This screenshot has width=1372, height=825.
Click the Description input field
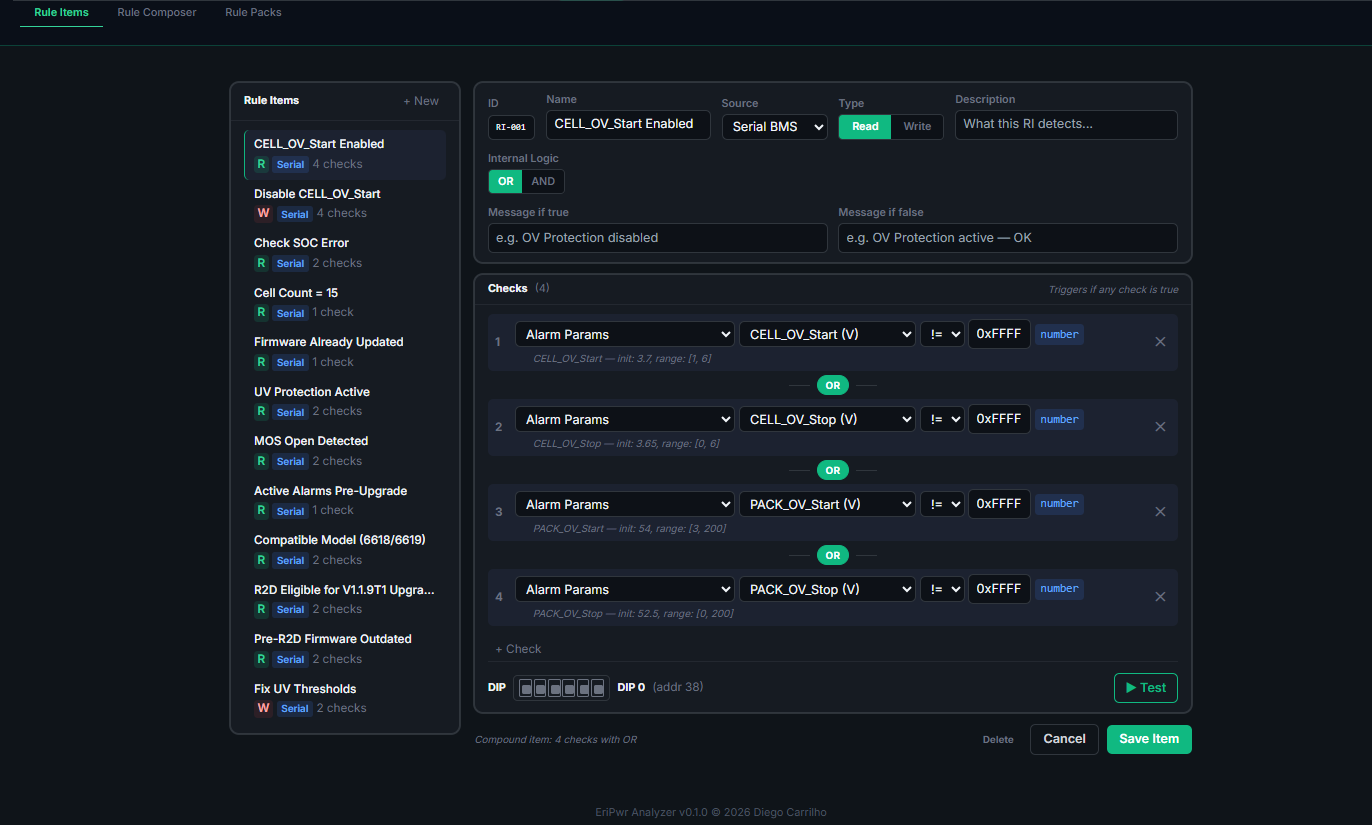1065,125
